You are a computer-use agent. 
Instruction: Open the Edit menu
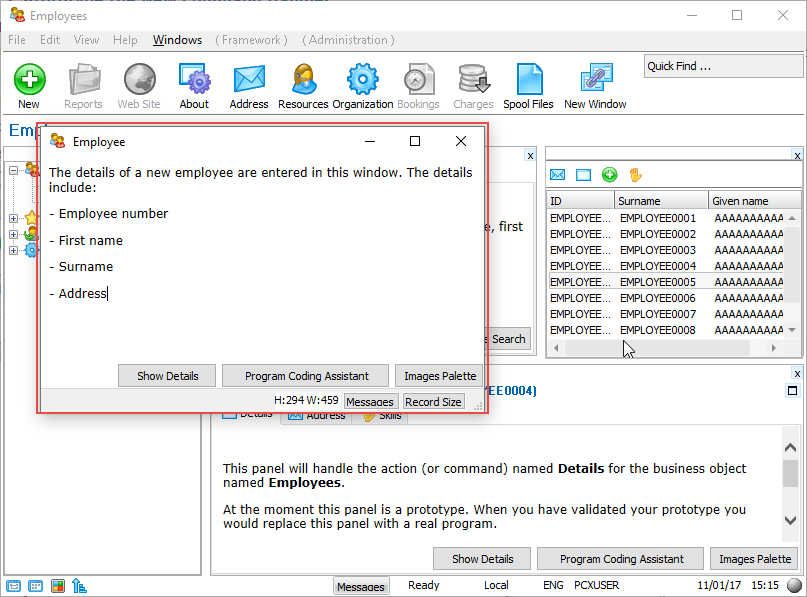pyautogui.click(x=50, y=40)
